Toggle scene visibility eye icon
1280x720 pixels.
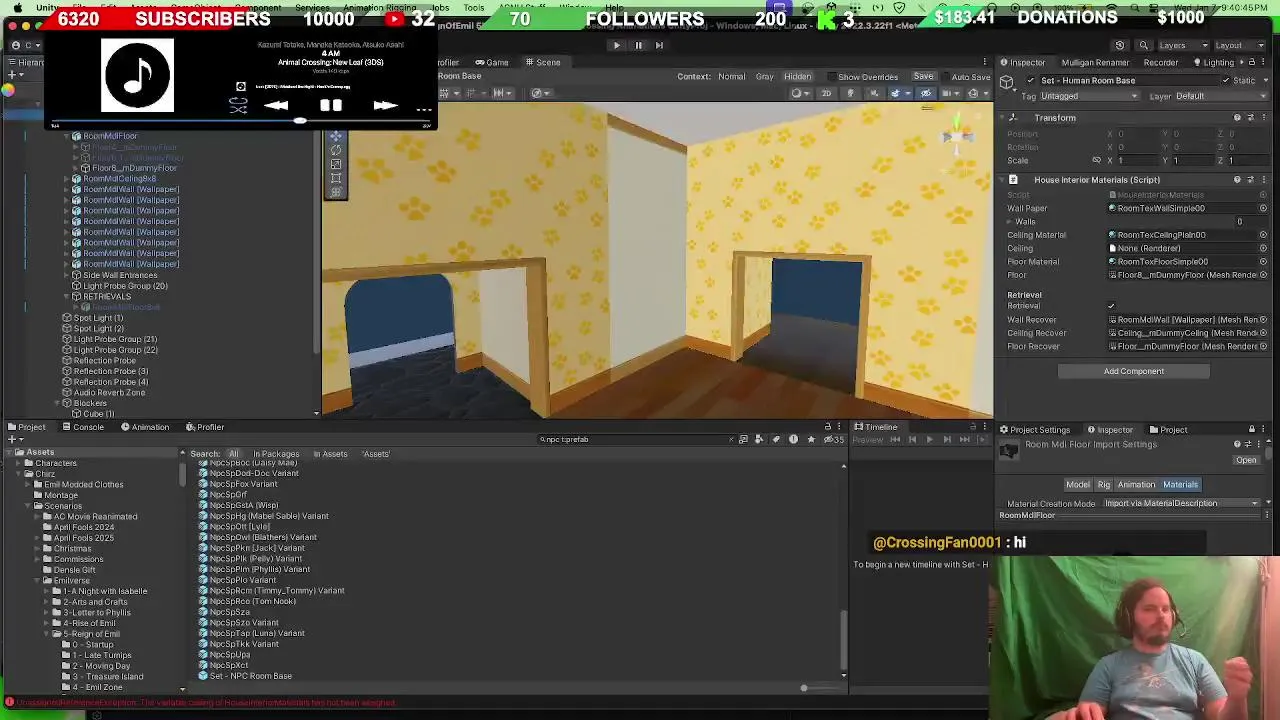[x=925, y=93]
